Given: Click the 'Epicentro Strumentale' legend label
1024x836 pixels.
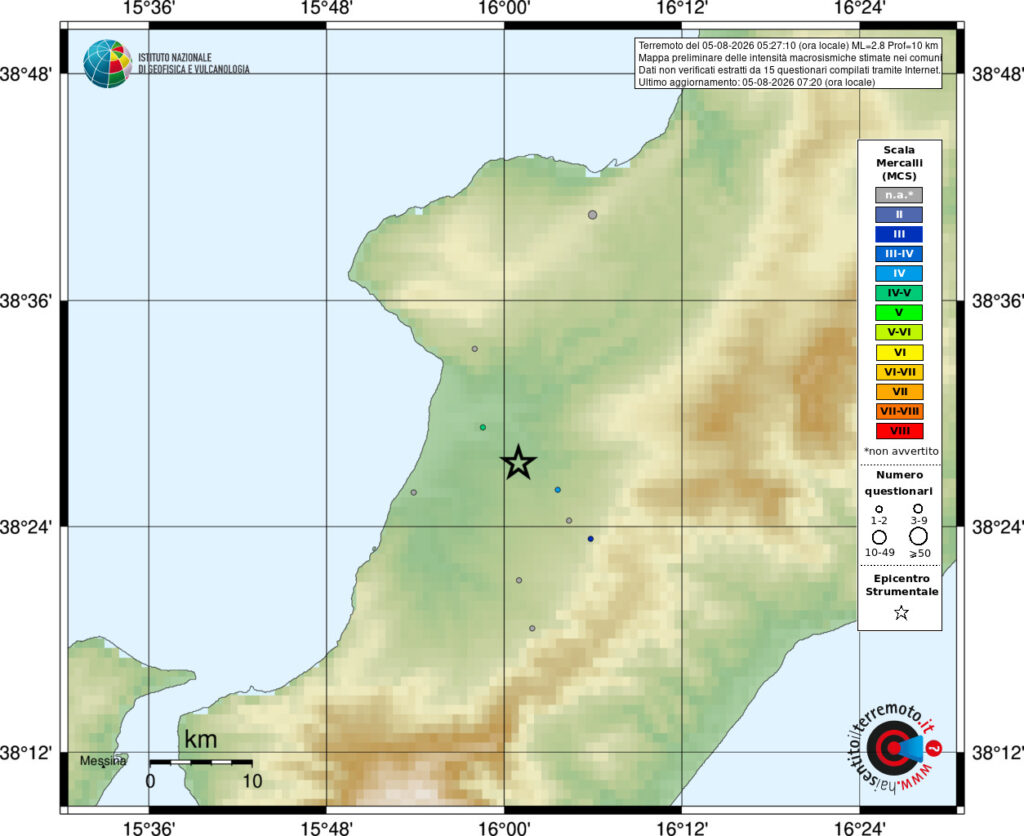Looking at the screenshot, I should pyautogui.click(x=902, y=585).
